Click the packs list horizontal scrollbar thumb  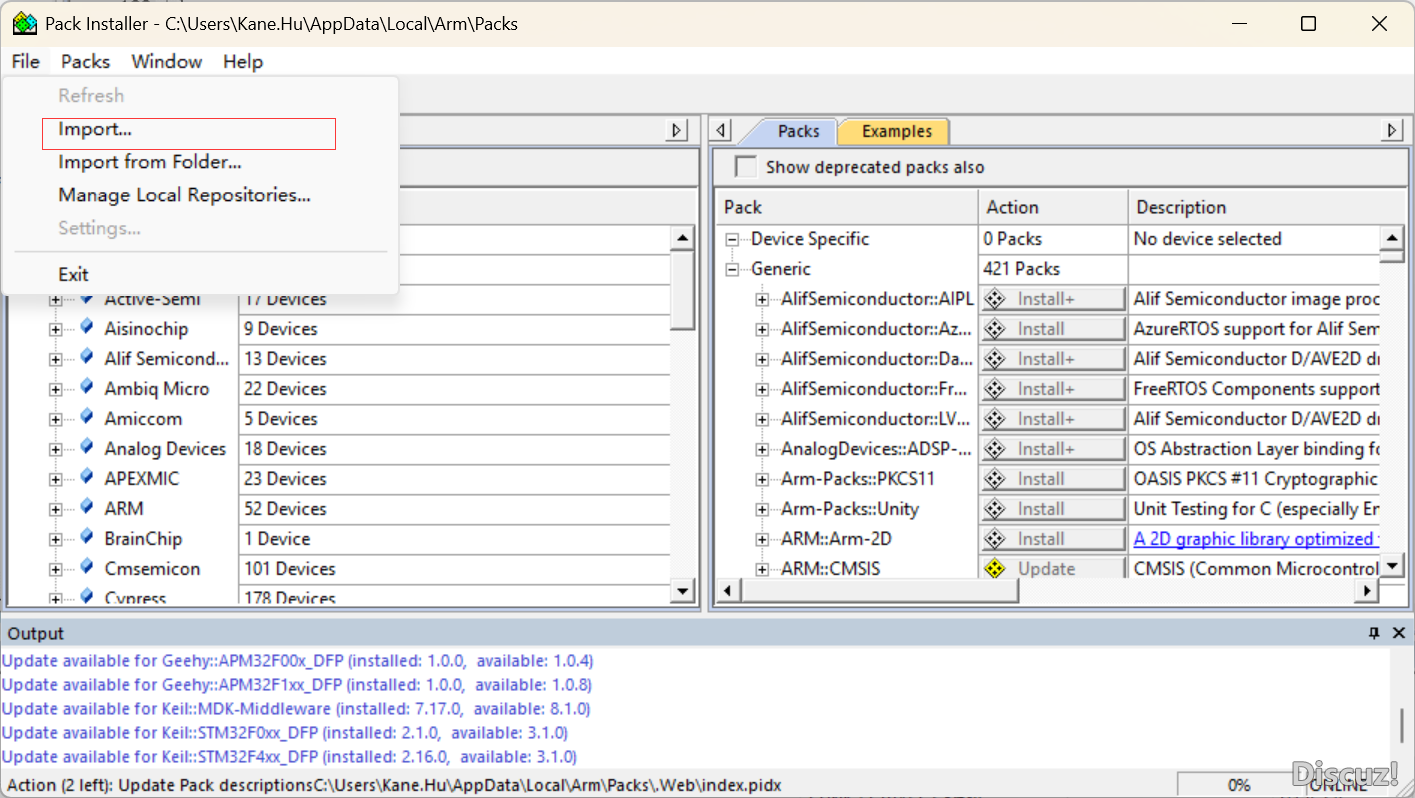(x=880, y=592)
